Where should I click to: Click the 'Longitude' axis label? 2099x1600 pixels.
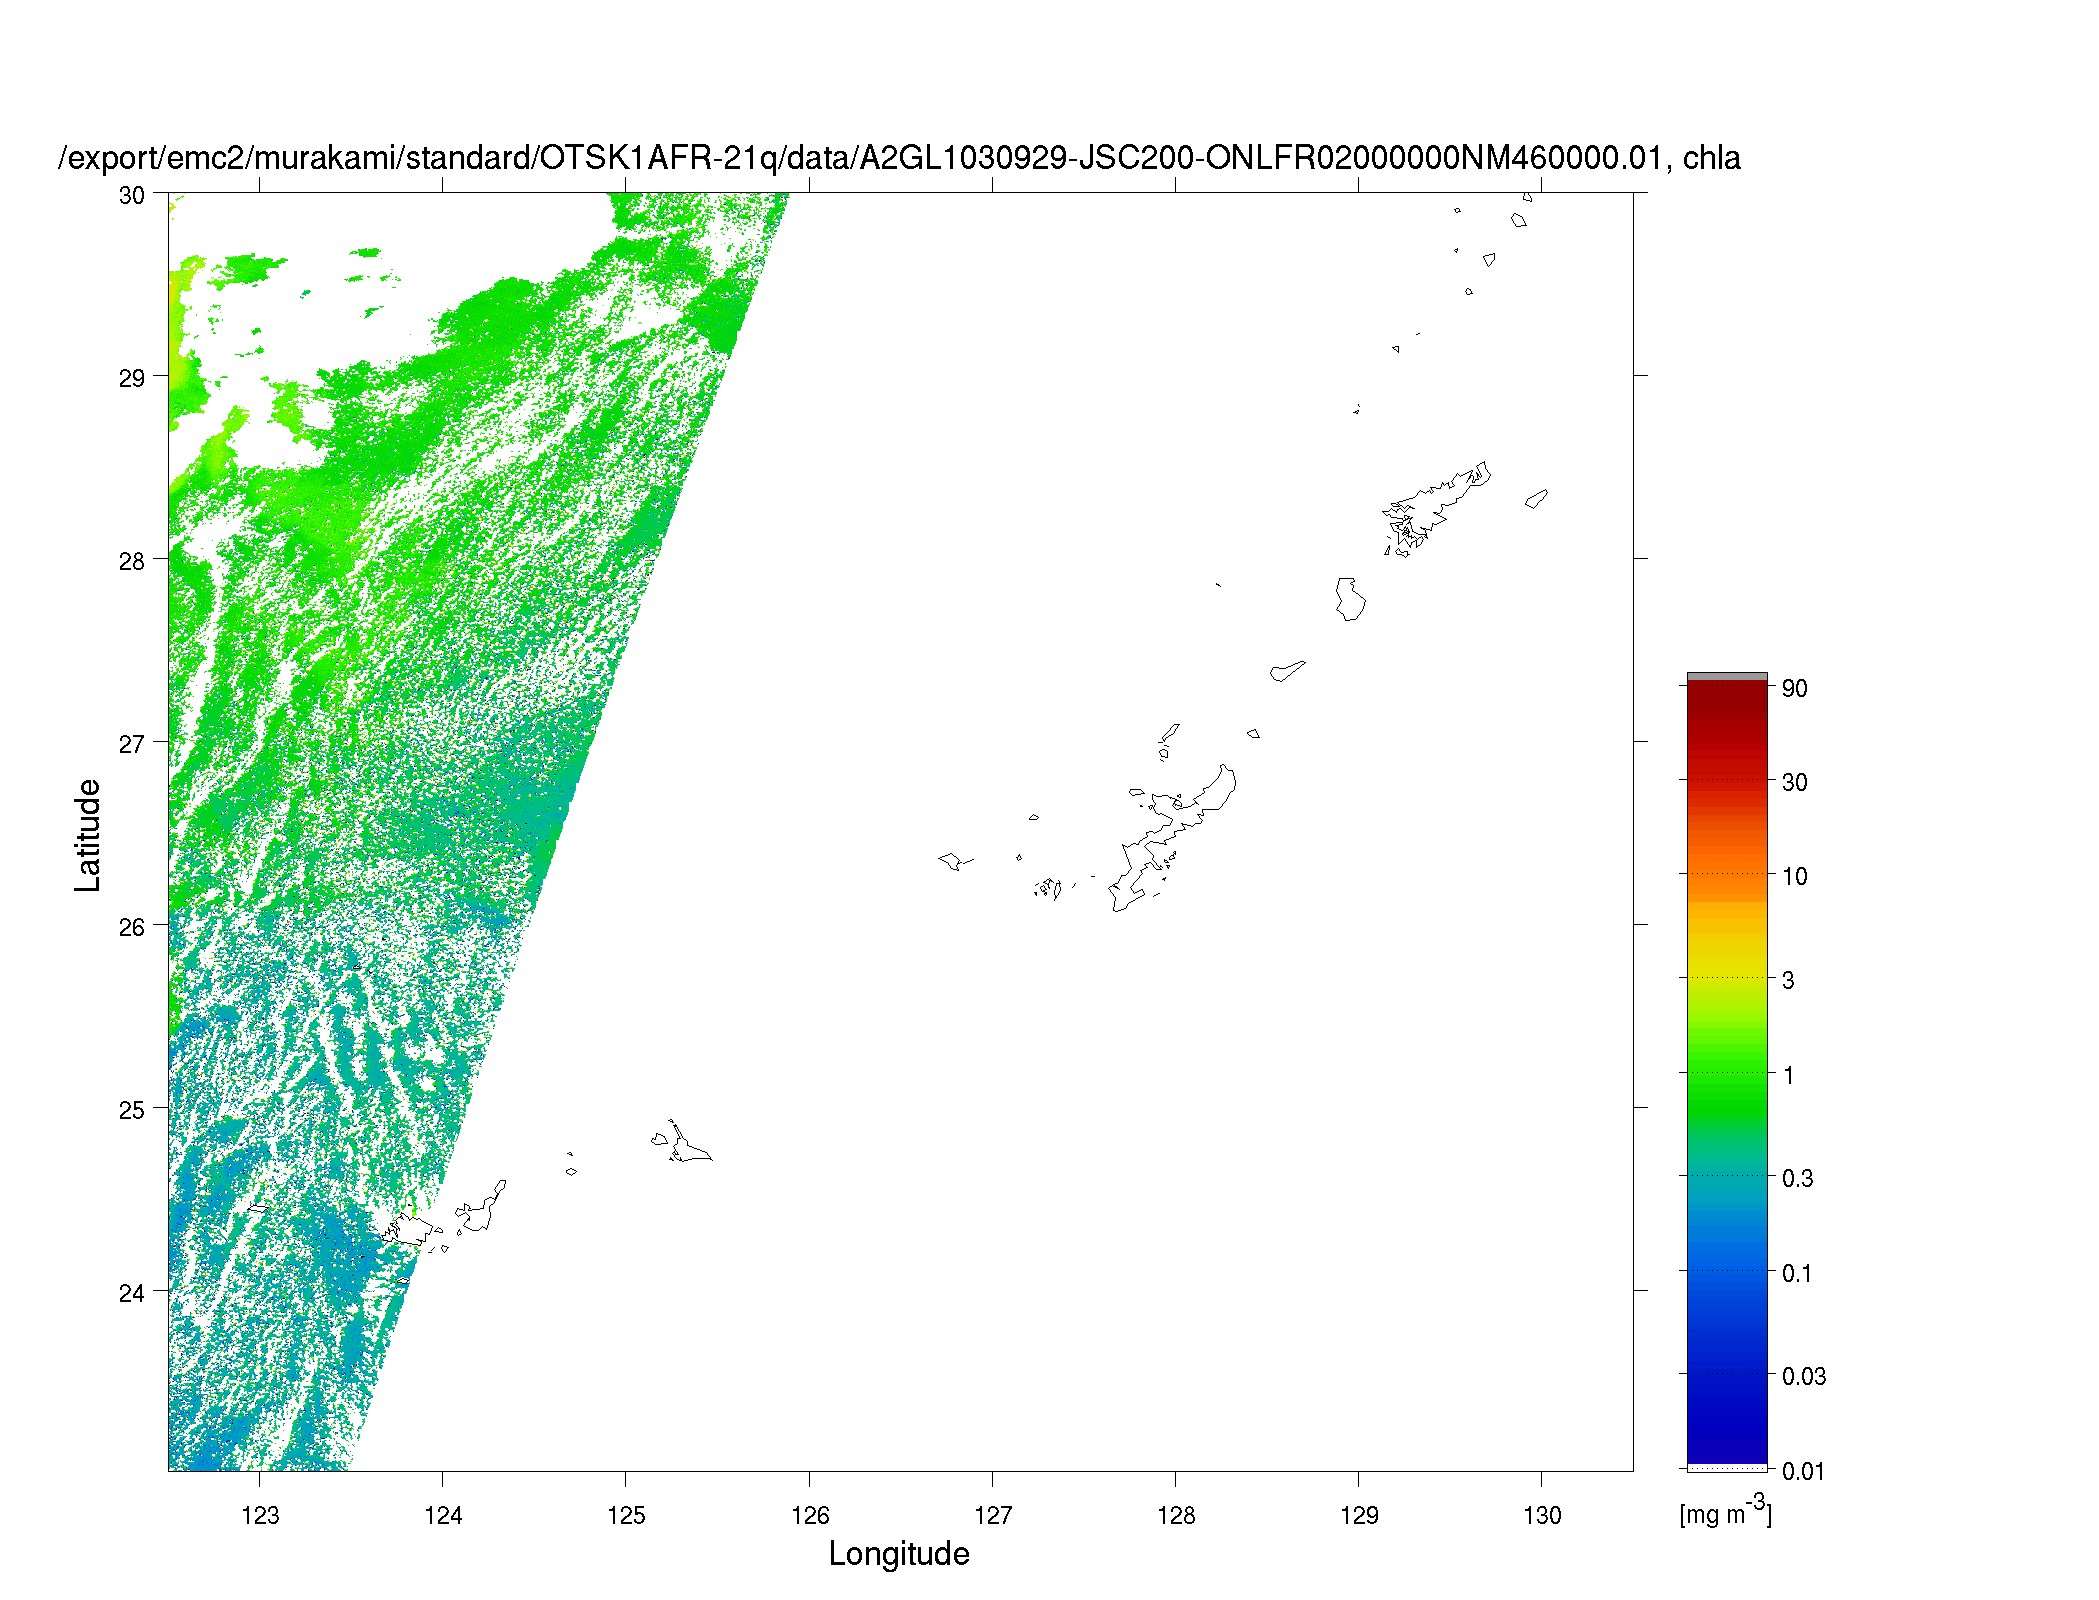click(x=899, y=1553)
